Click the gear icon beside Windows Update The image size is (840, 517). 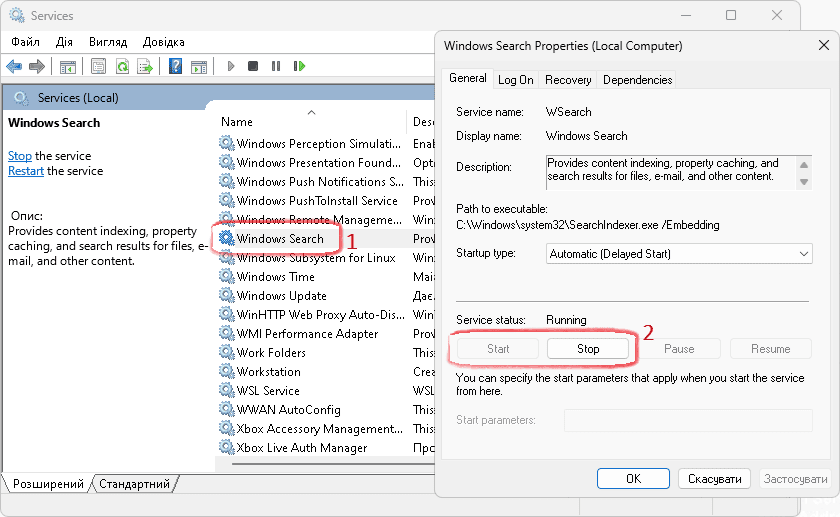coord(227,295)
